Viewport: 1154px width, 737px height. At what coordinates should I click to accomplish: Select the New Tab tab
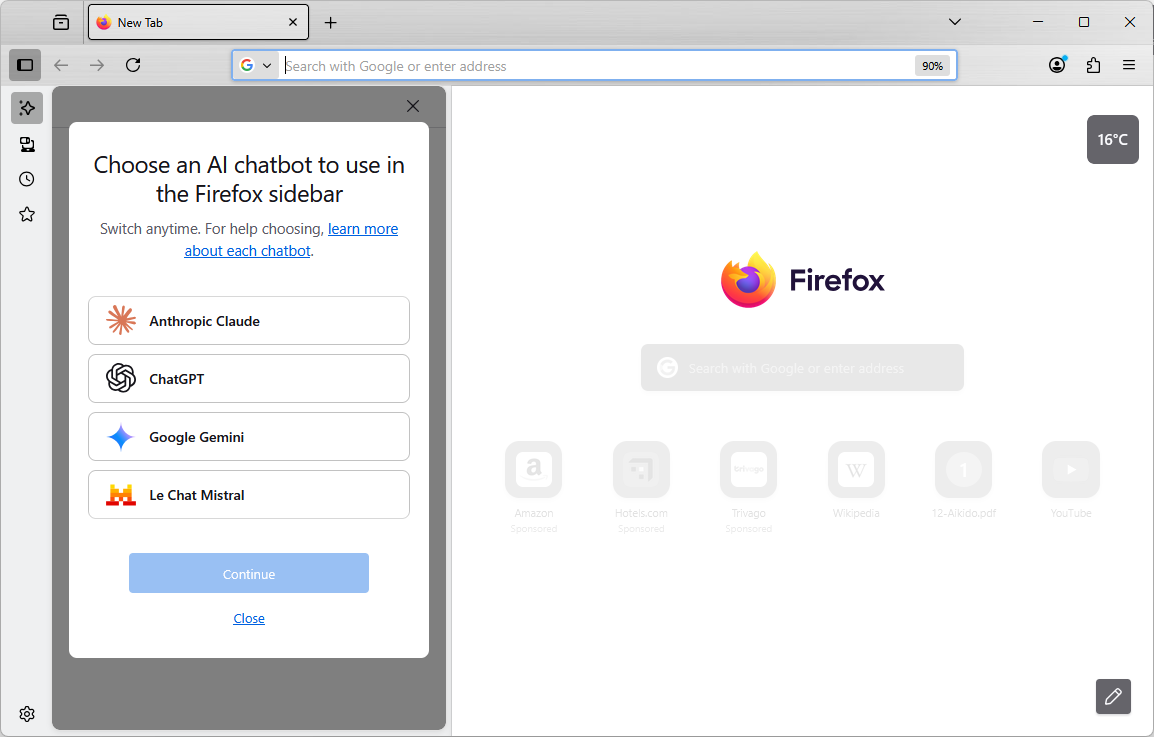point(198,22)
